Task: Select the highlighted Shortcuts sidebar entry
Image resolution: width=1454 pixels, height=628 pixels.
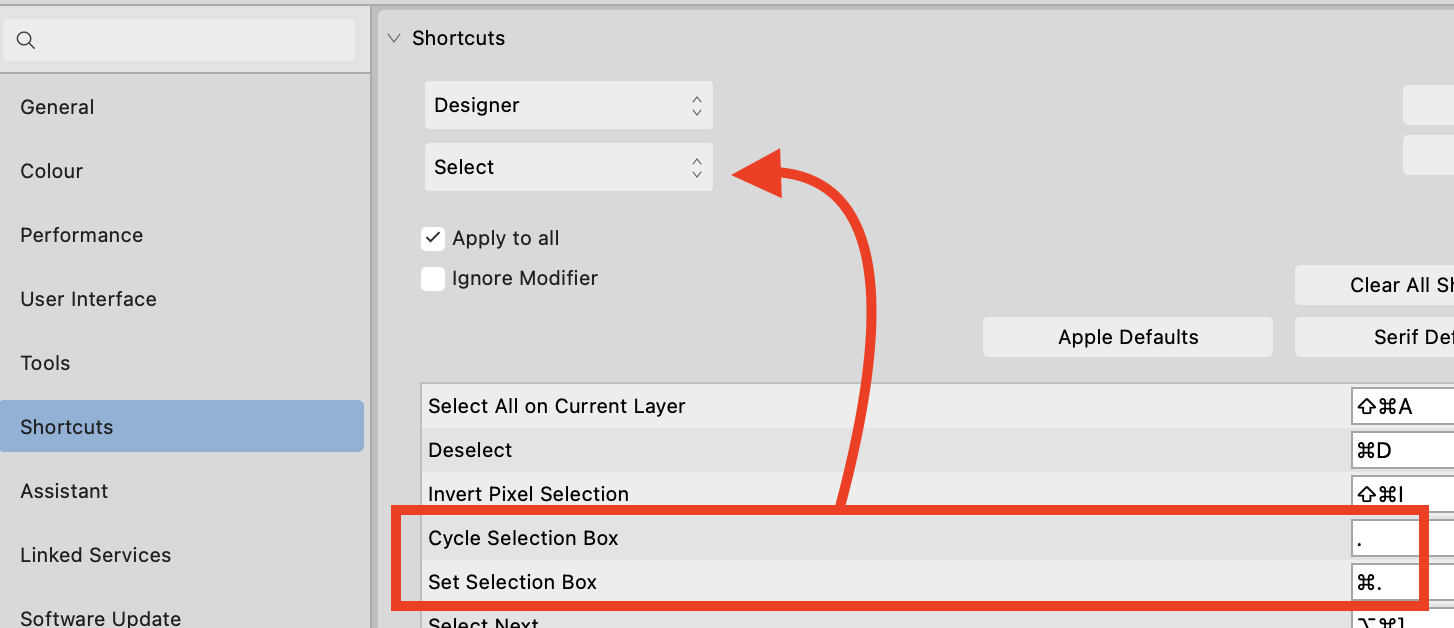Action: coord(66,426)
